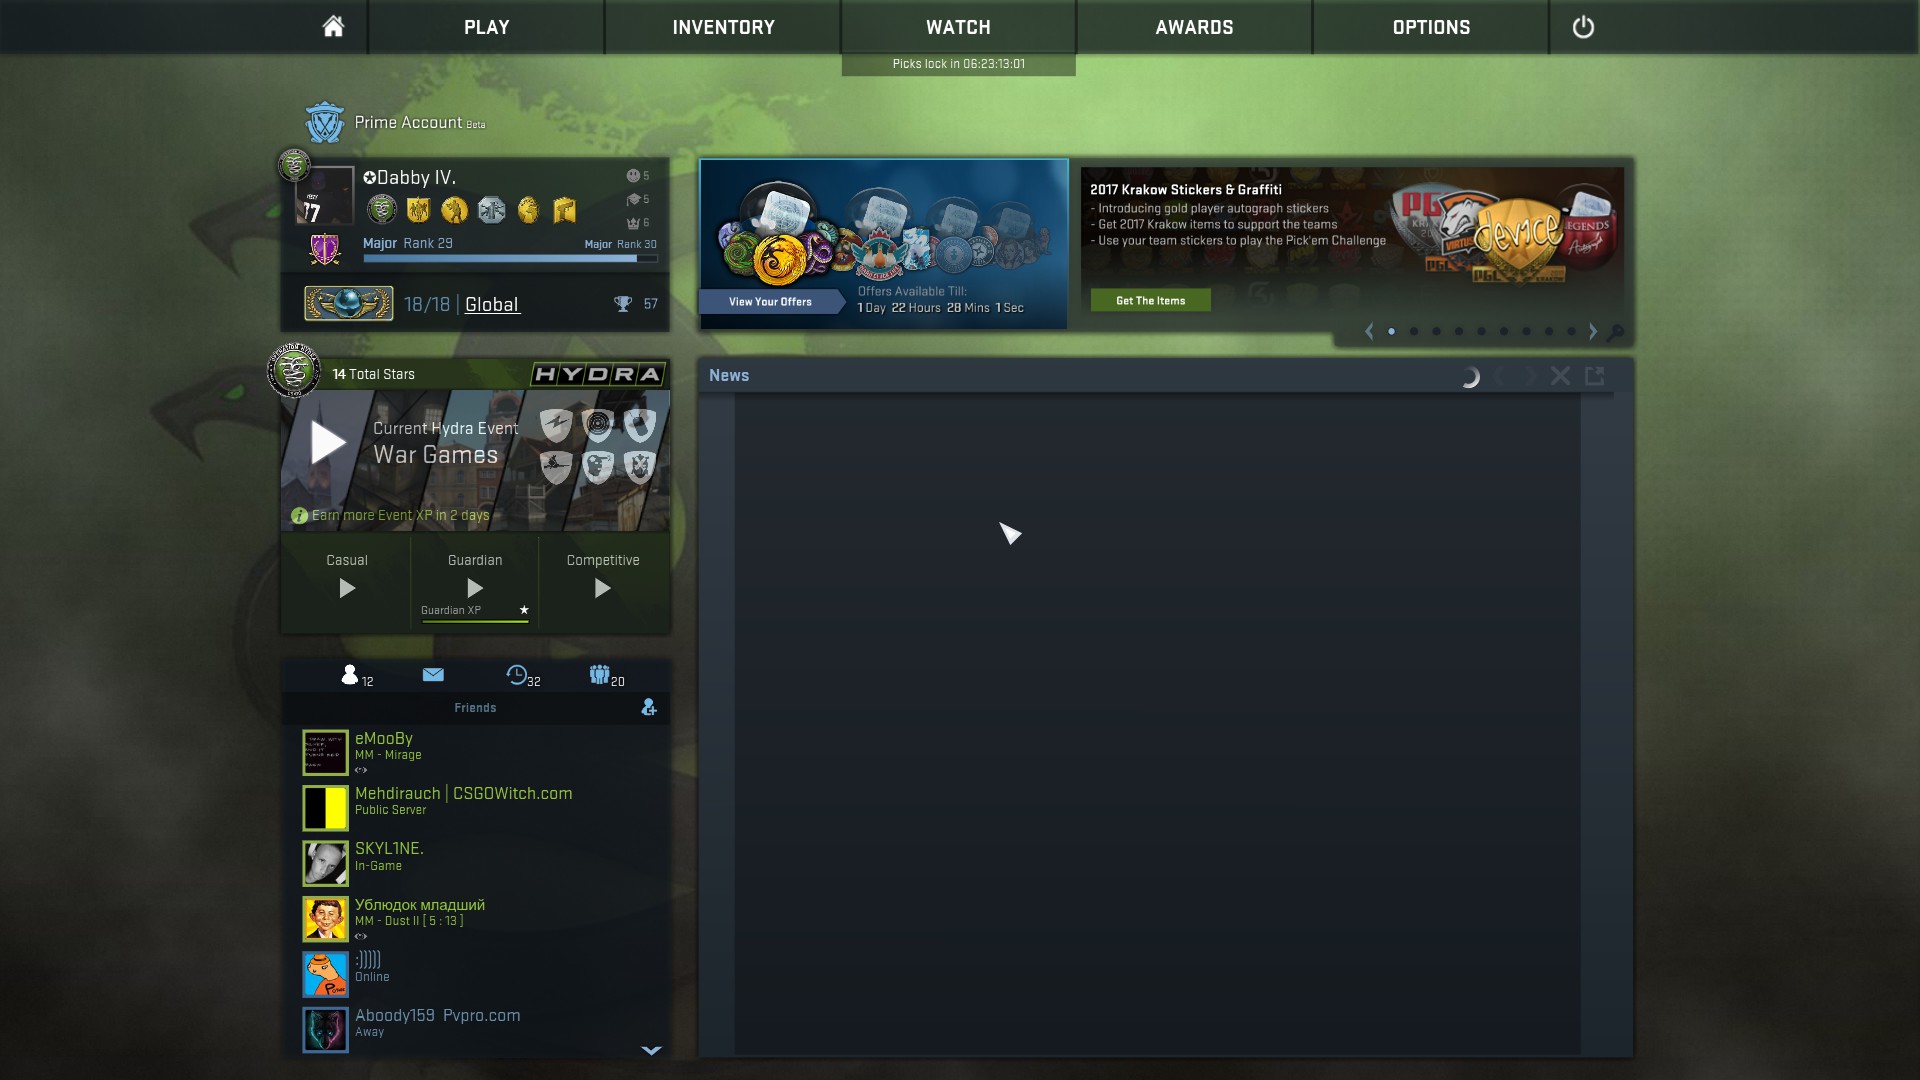Go to previous store banner arrow
Image resolution: width=1920 pixels, height=1080 pixels.
coord(1369,332)
